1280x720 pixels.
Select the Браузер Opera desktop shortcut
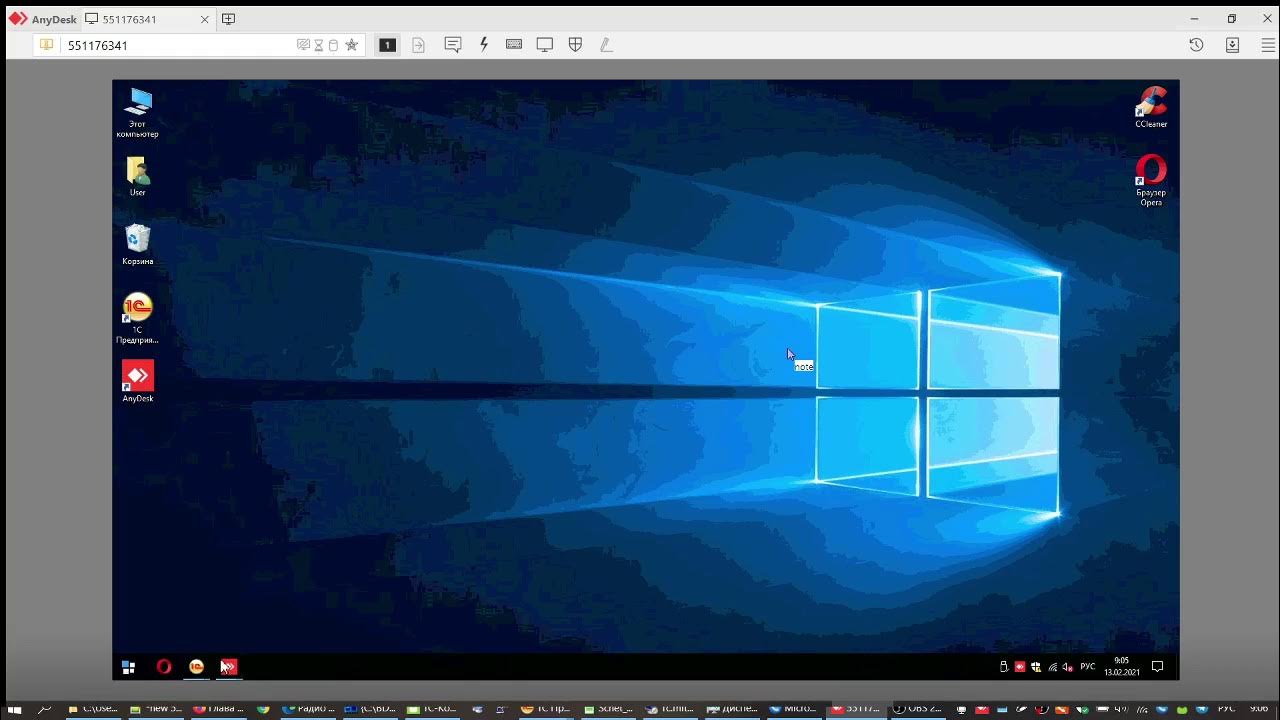(1151, 181)
